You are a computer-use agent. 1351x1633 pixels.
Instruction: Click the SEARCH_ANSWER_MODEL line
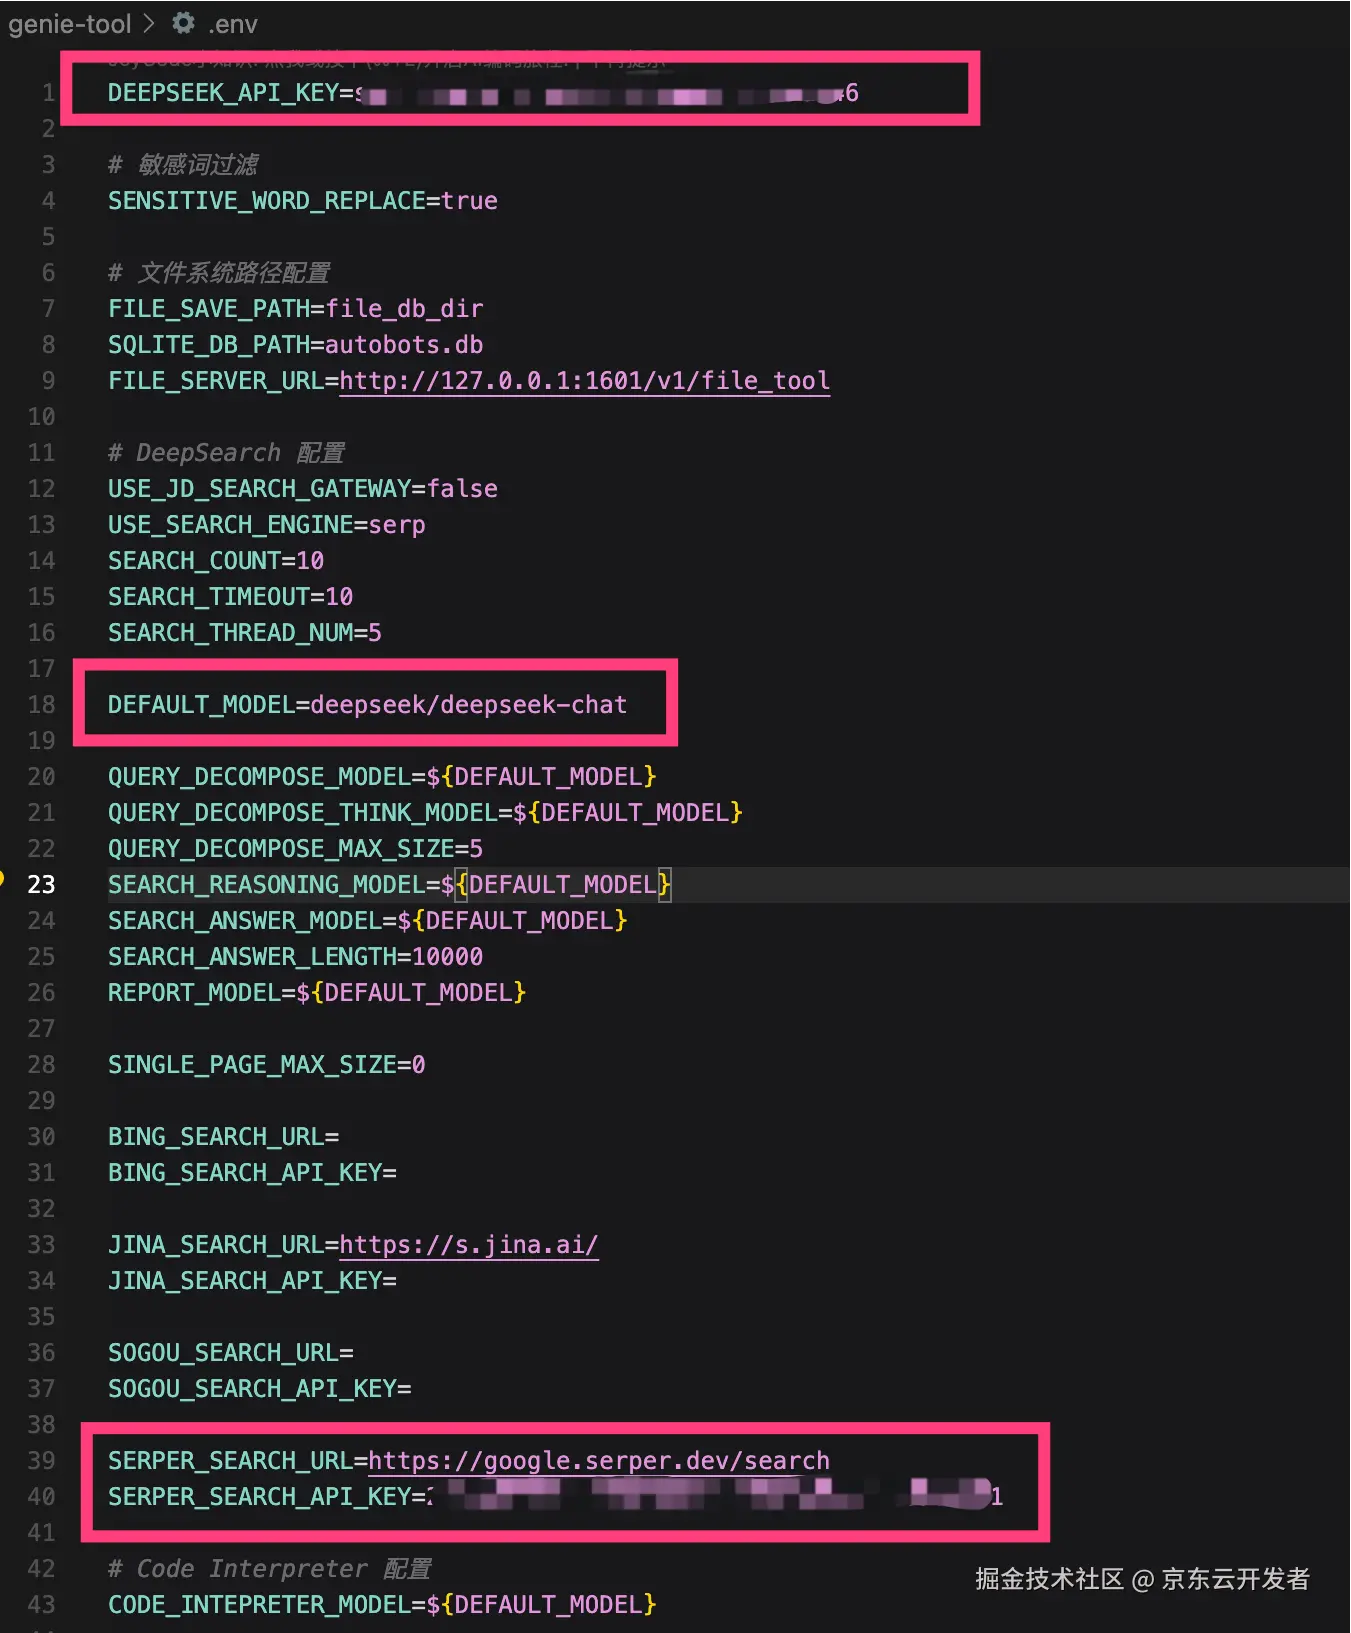point(367,921)
